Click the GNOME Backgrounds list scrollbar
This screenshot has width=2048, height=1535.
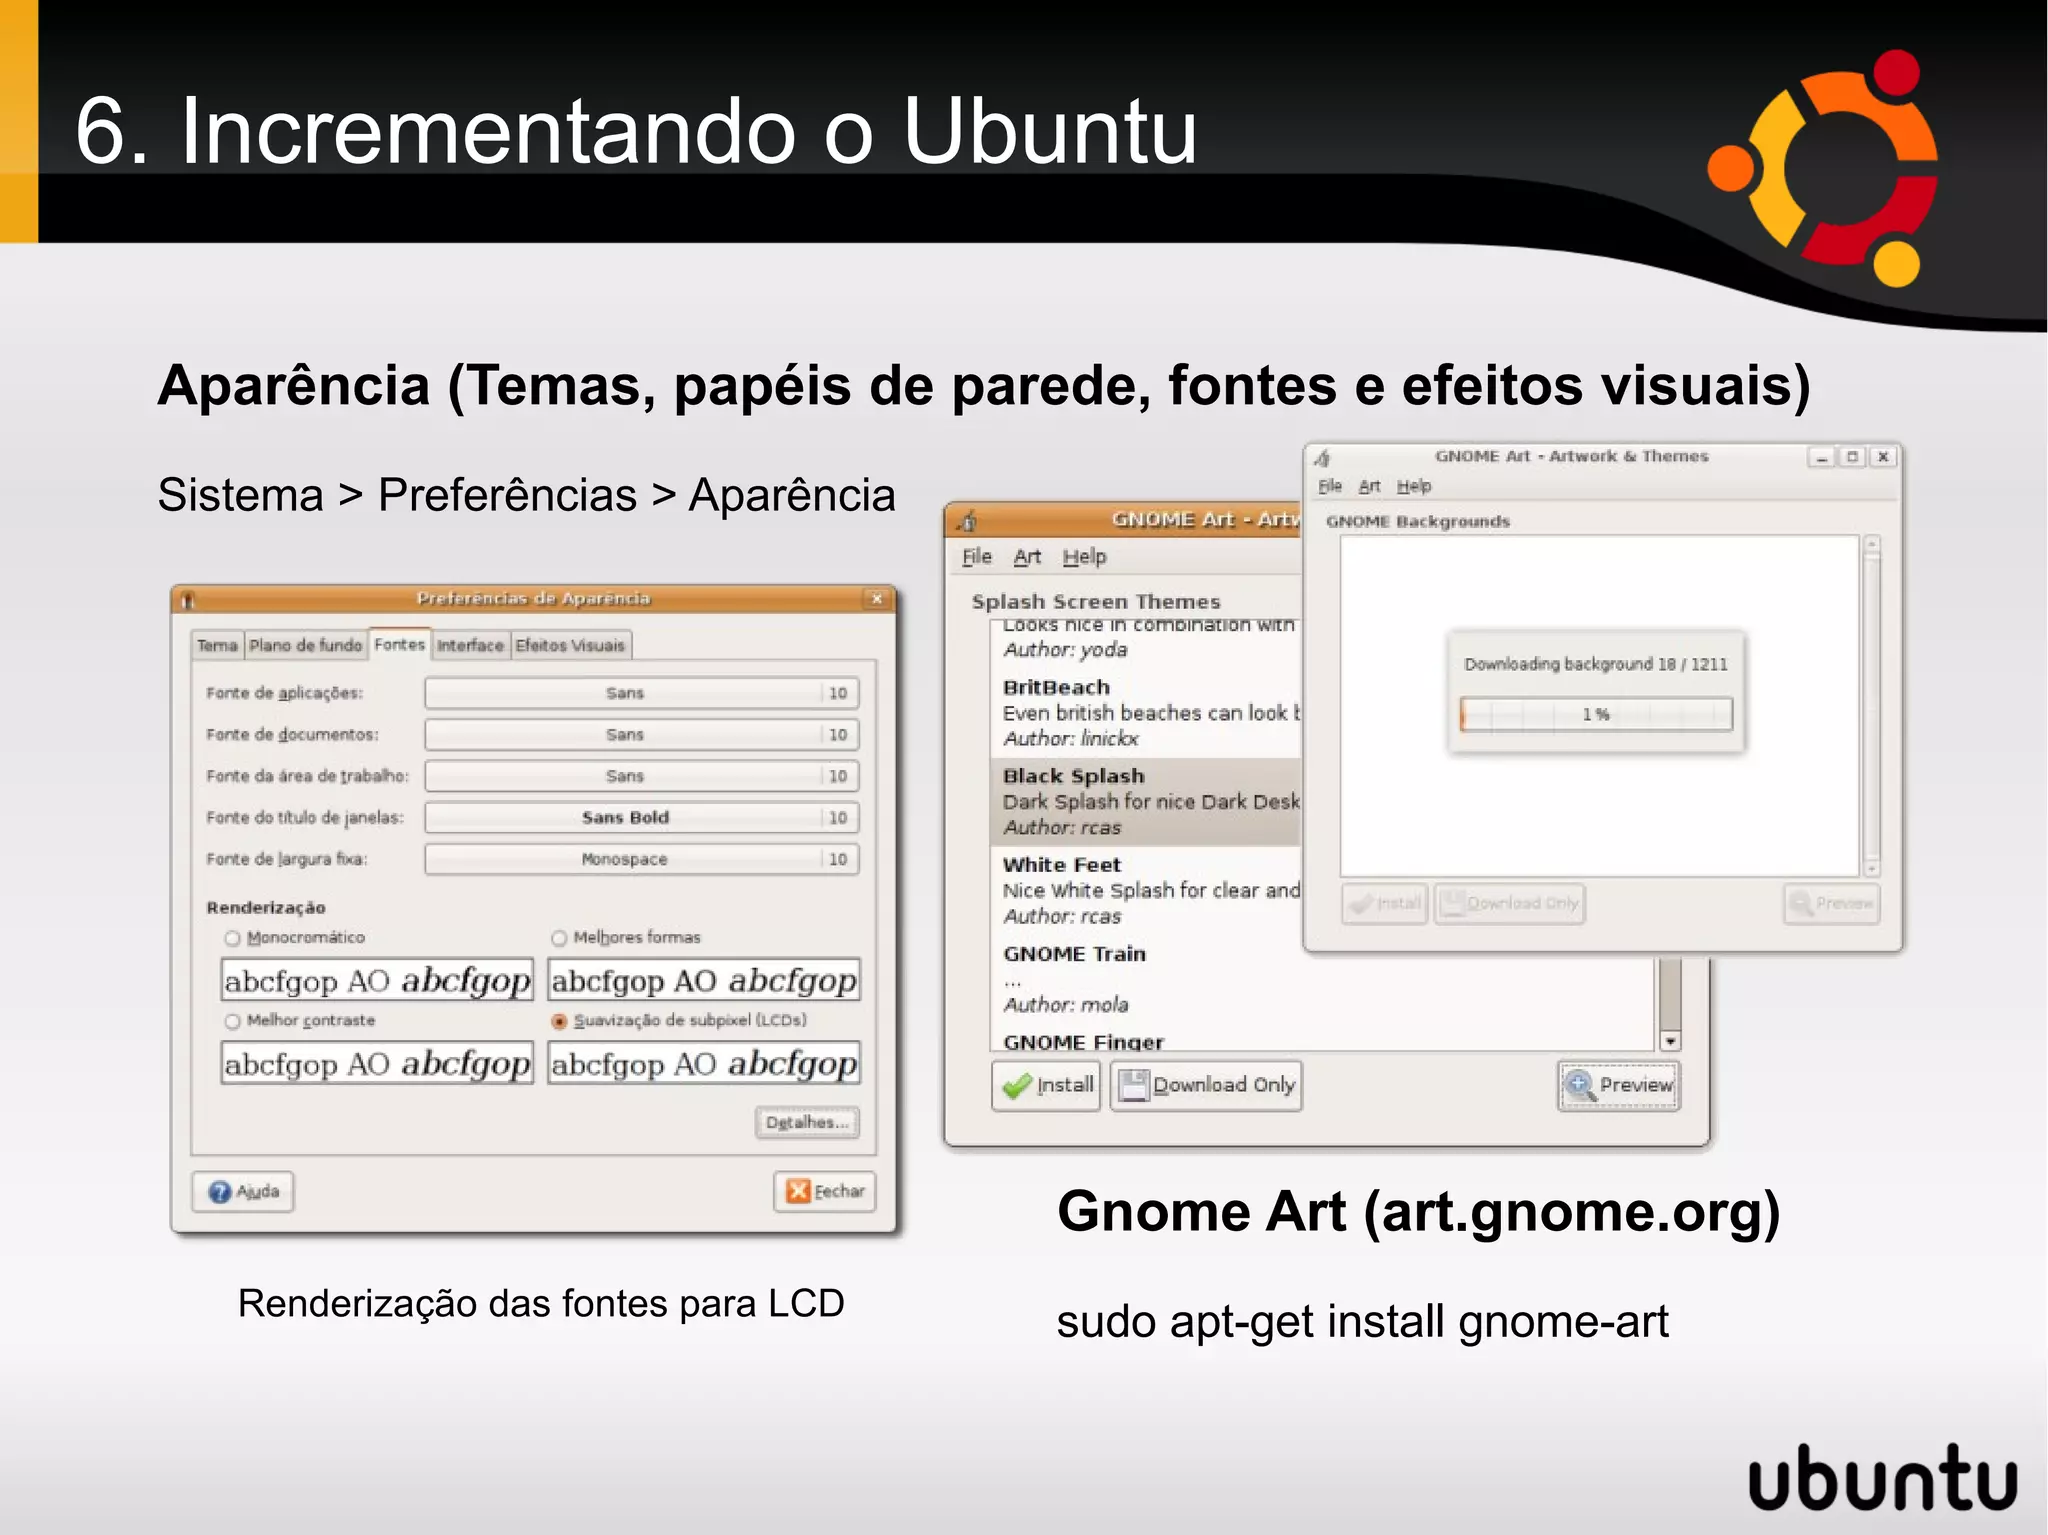pos(1872,706)
